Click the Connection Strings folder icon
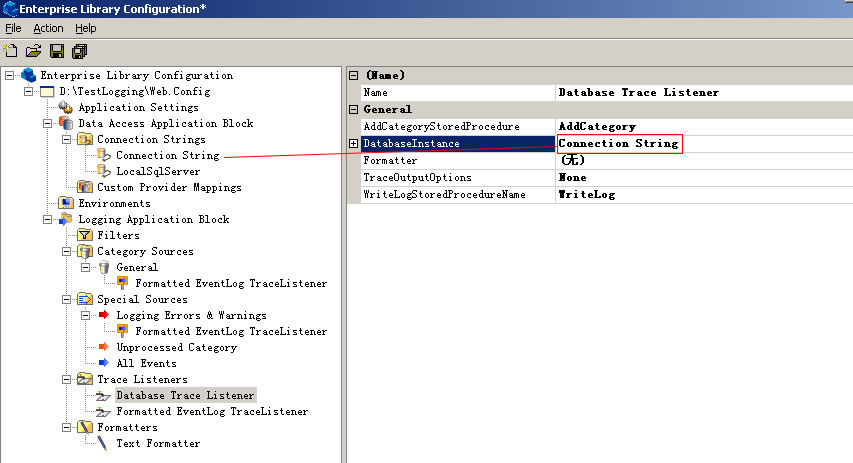The height and width of the screenshot is (463, 853). (x=85, y=139)
